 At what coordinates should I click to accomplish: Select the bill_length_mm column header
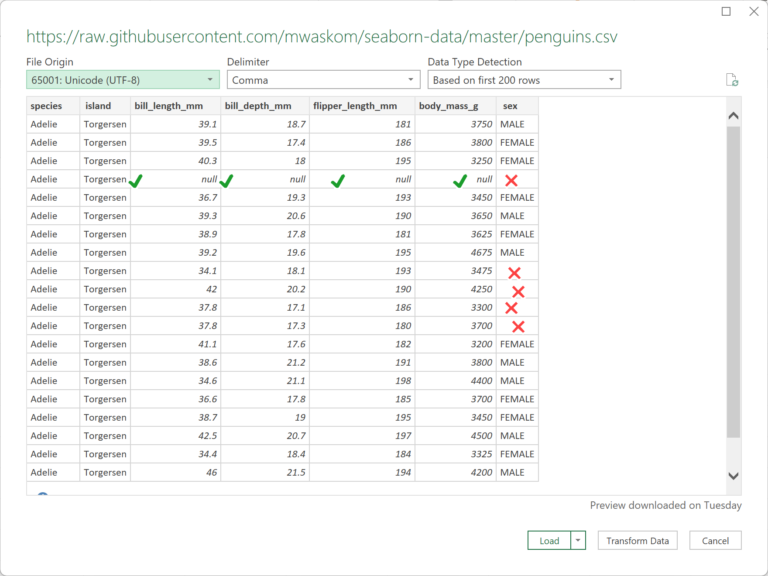coord(175,106)
